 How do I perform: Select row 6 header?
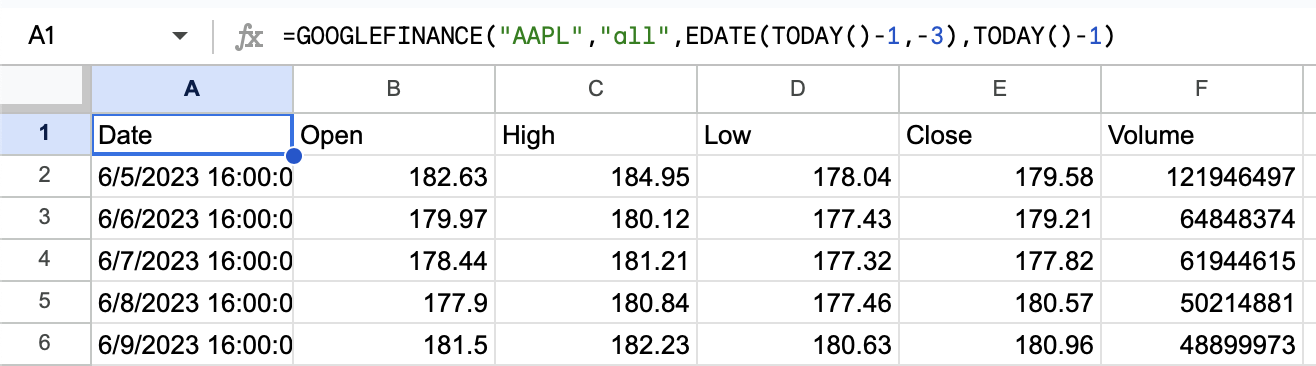coord(45,345)
